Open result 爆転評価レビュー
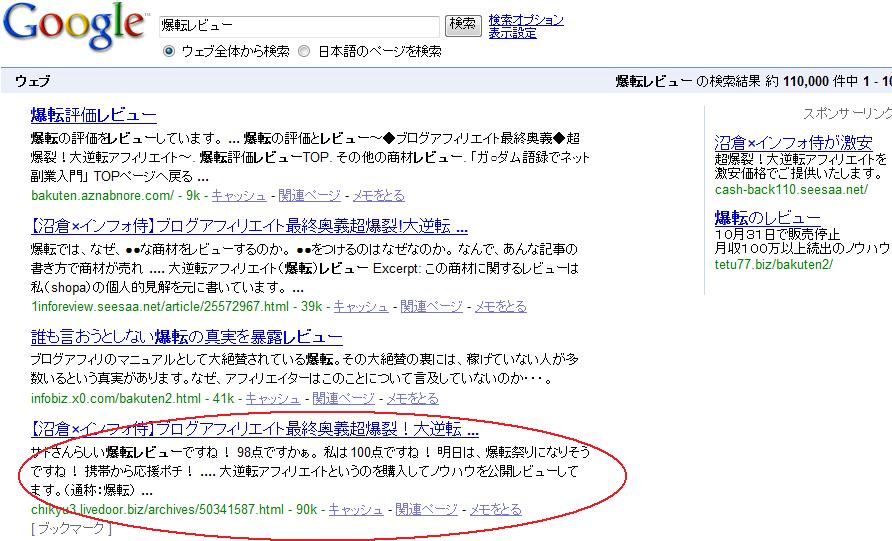Image resolution: width=892 pixels, height=541 pixels. 93,115
